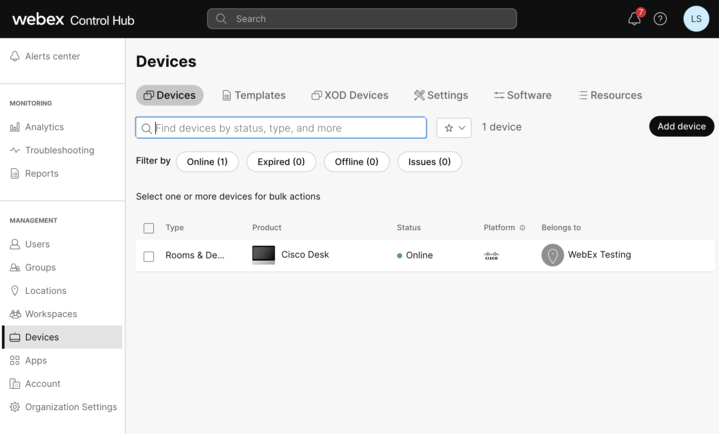Click the Add device button

[x=681, y=126]
